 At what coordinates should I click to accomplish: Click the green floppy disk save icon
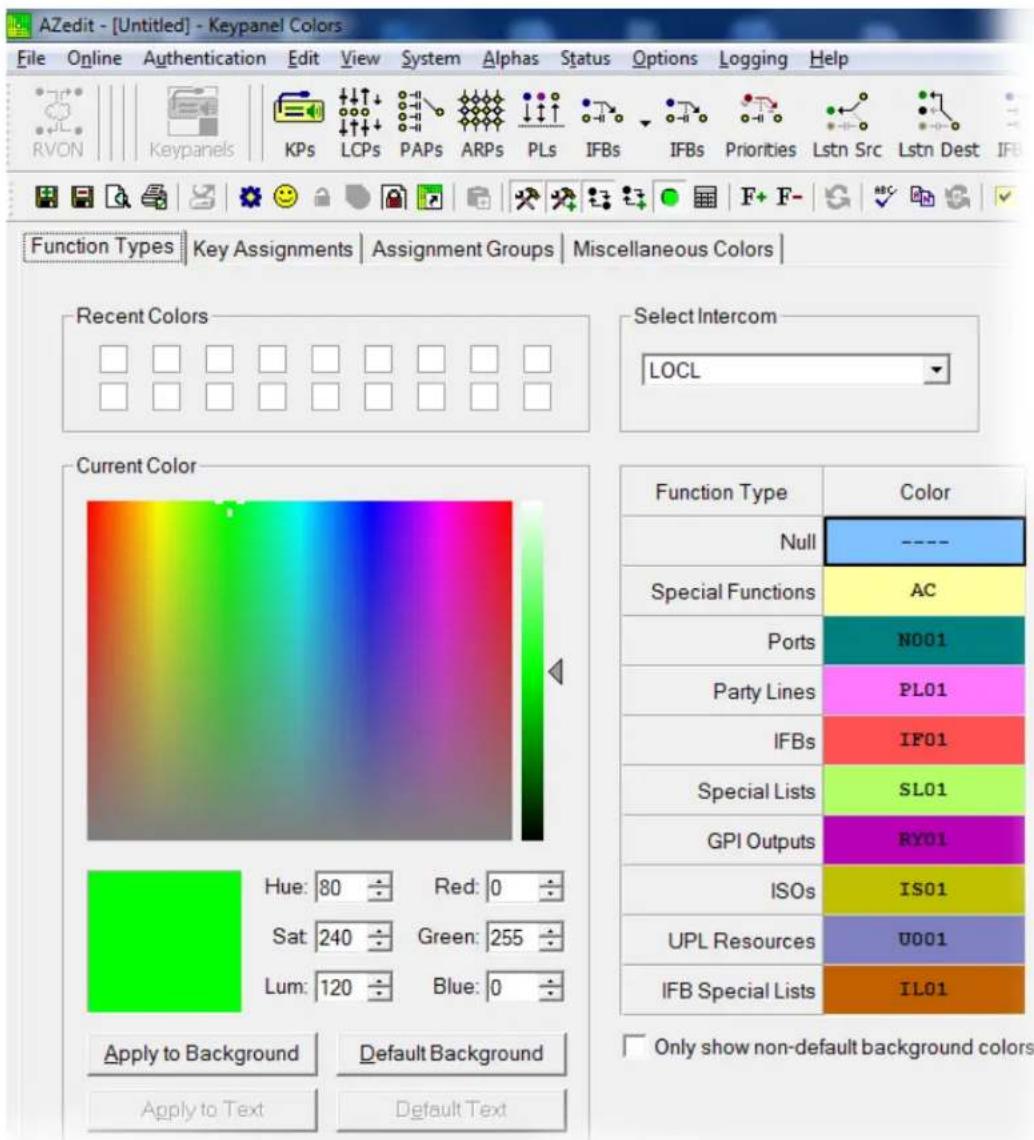[47, 197]
